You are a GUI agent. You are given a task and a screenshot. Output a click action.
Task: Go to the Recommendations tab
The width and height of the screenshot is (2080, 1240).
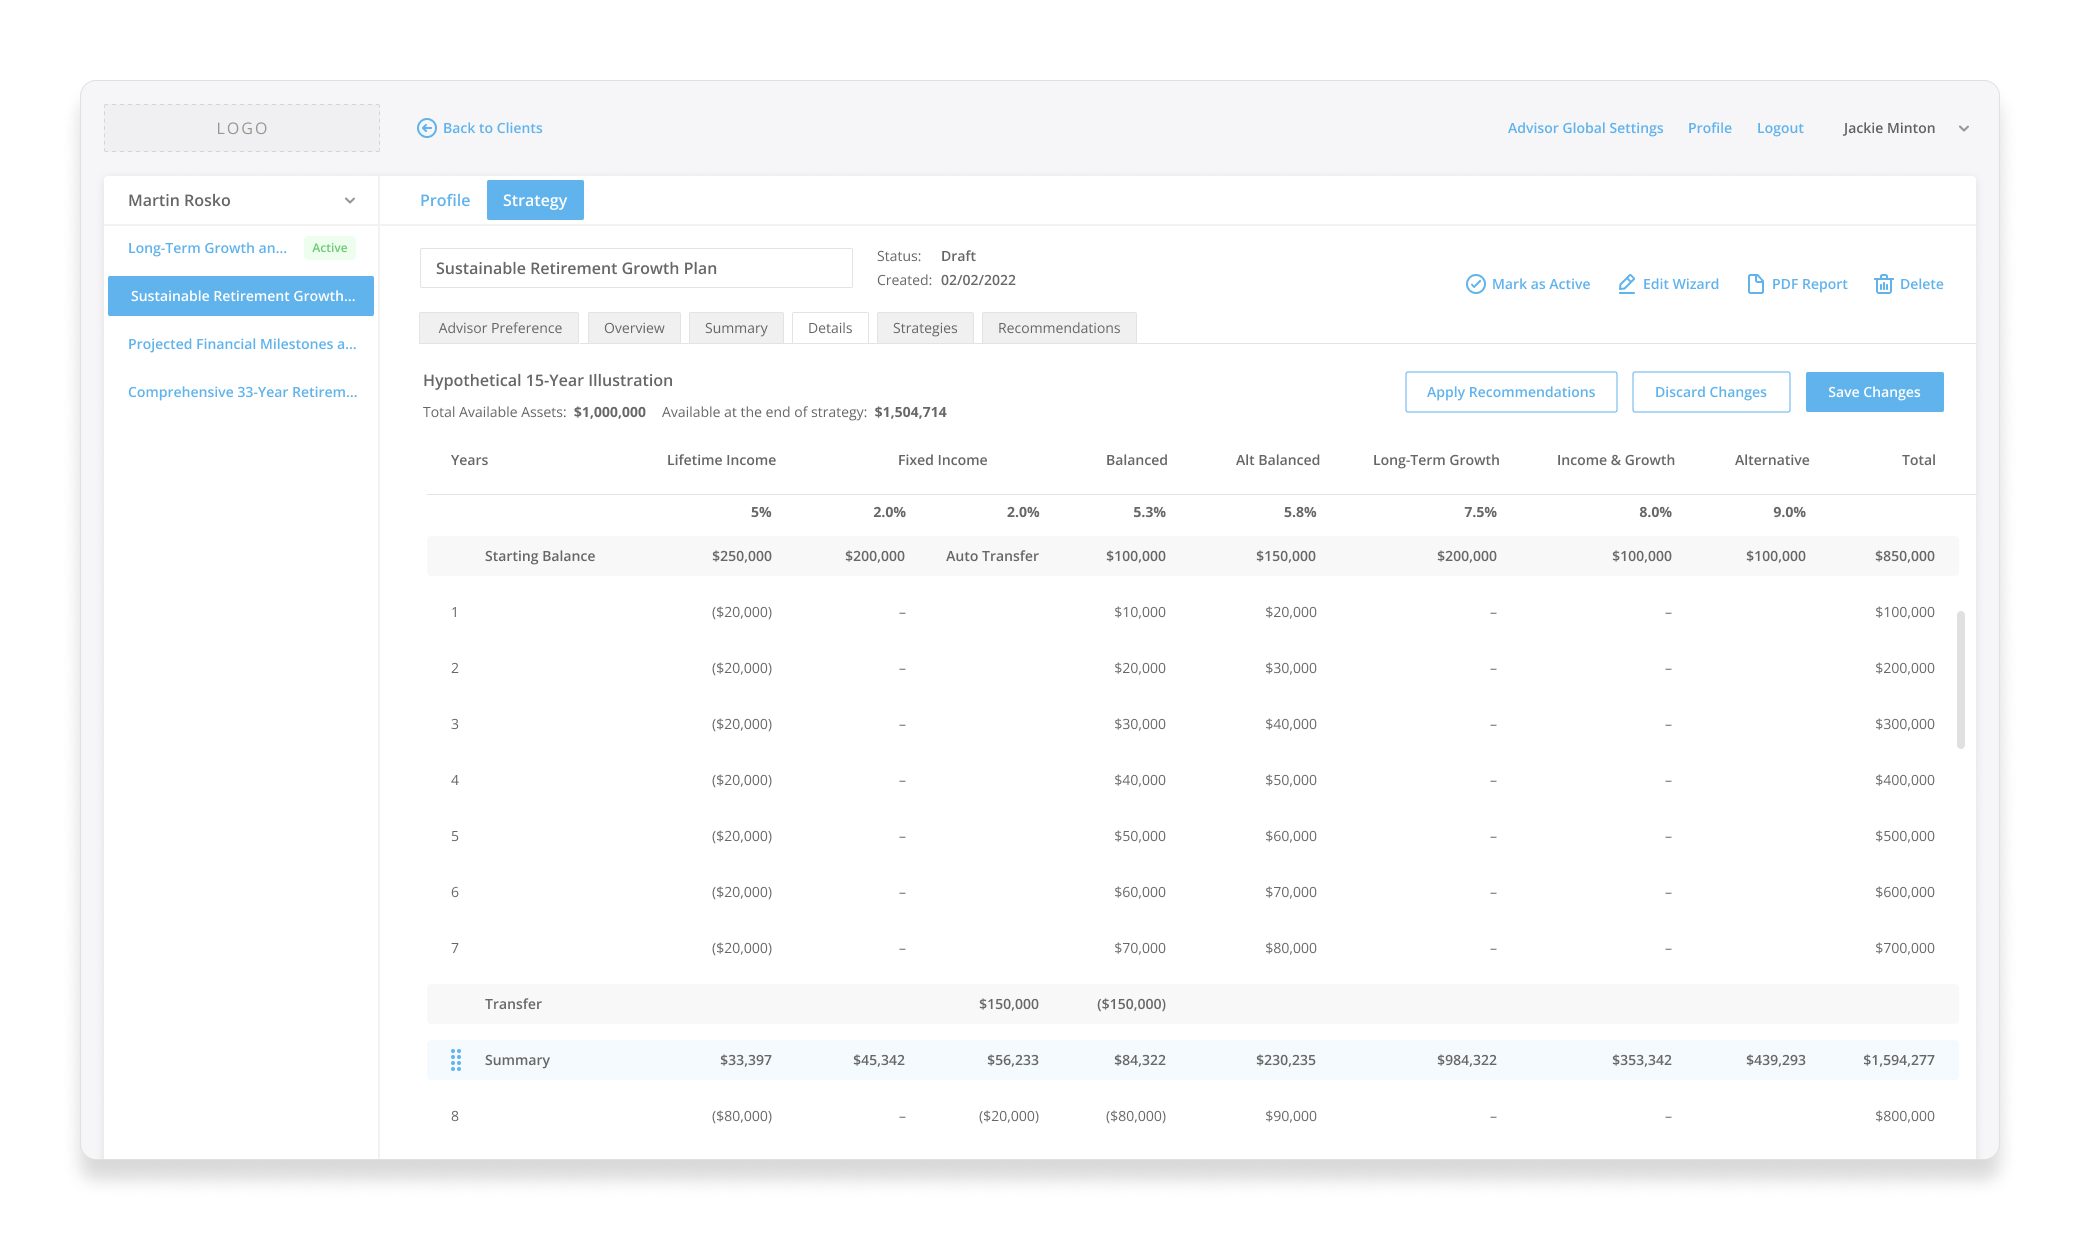[1059, 328]
